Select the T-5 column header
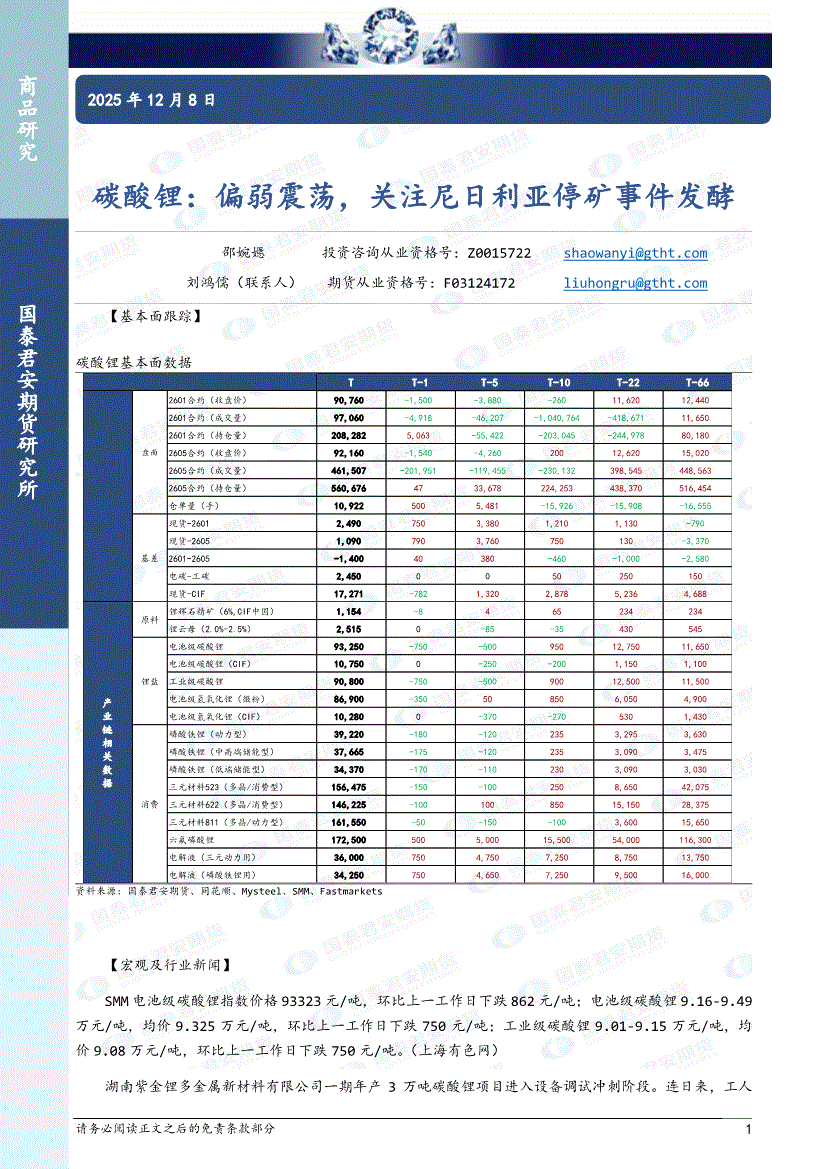 (489, 383)
